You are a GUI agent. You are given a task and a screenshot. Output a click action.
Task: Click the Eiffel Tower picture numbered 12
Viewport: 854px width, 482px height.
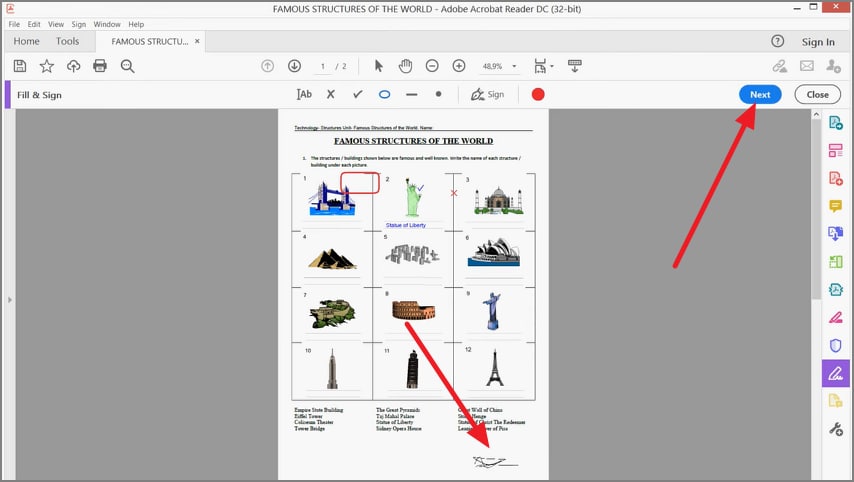pyautogui.click(x=495, y=368)
